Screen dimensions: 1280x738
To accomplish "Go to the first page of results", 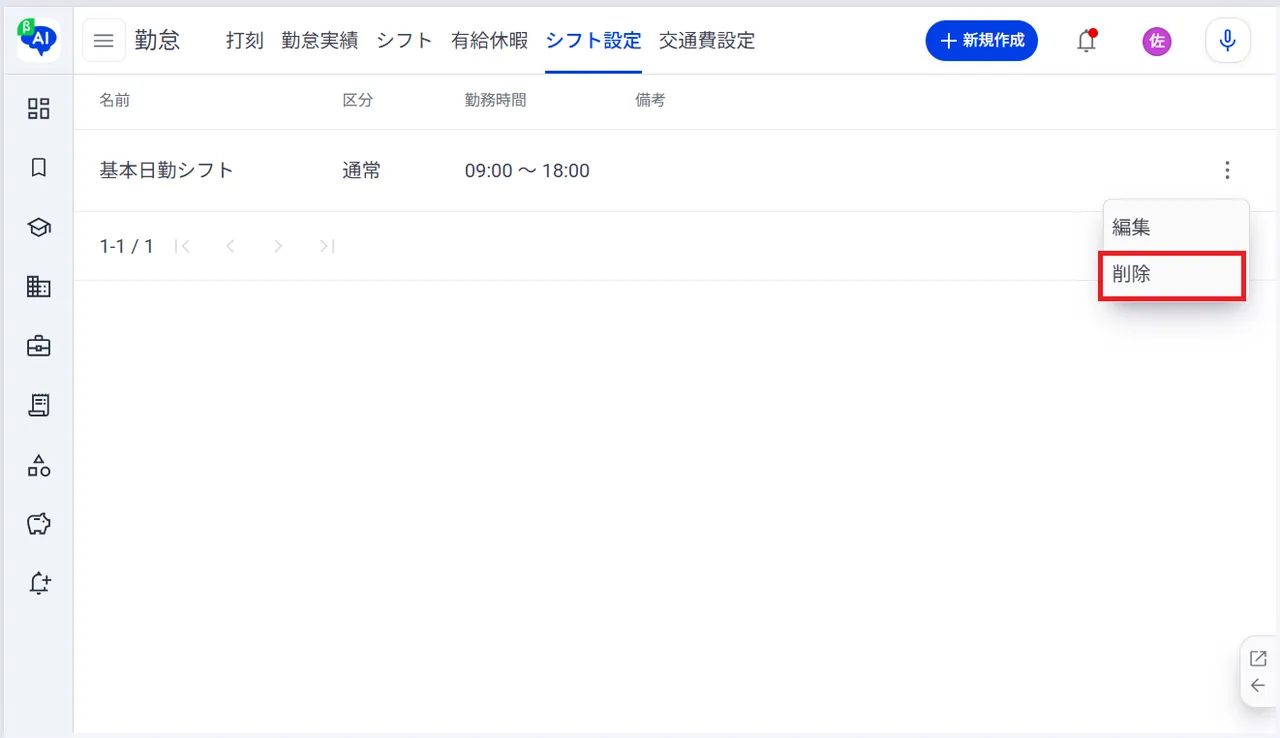I will pyautogui.click(x=182, y=246).
